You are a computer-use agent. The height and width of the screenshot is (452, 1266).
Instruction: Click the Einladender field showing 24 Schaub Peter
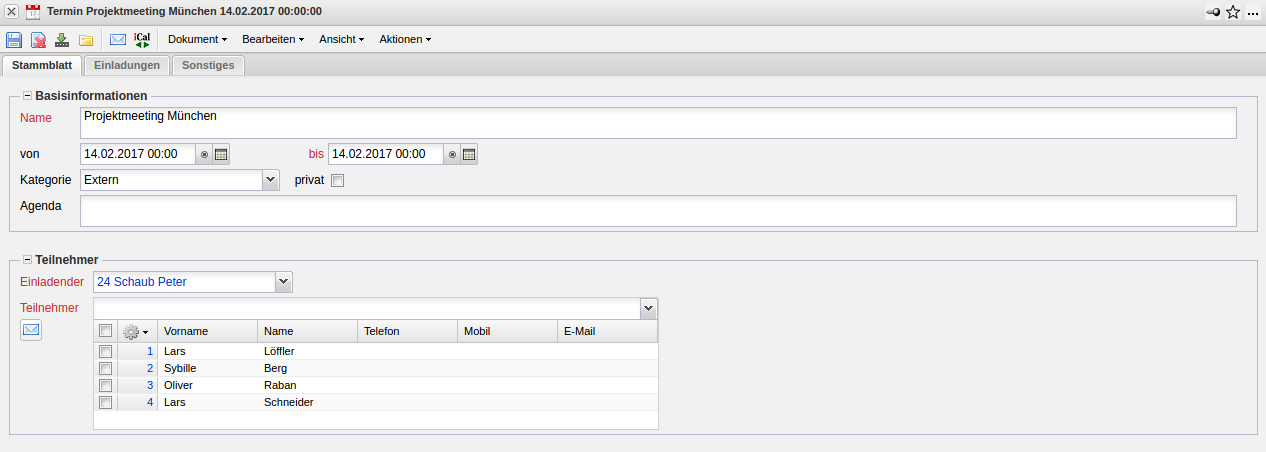click(184, 282)
